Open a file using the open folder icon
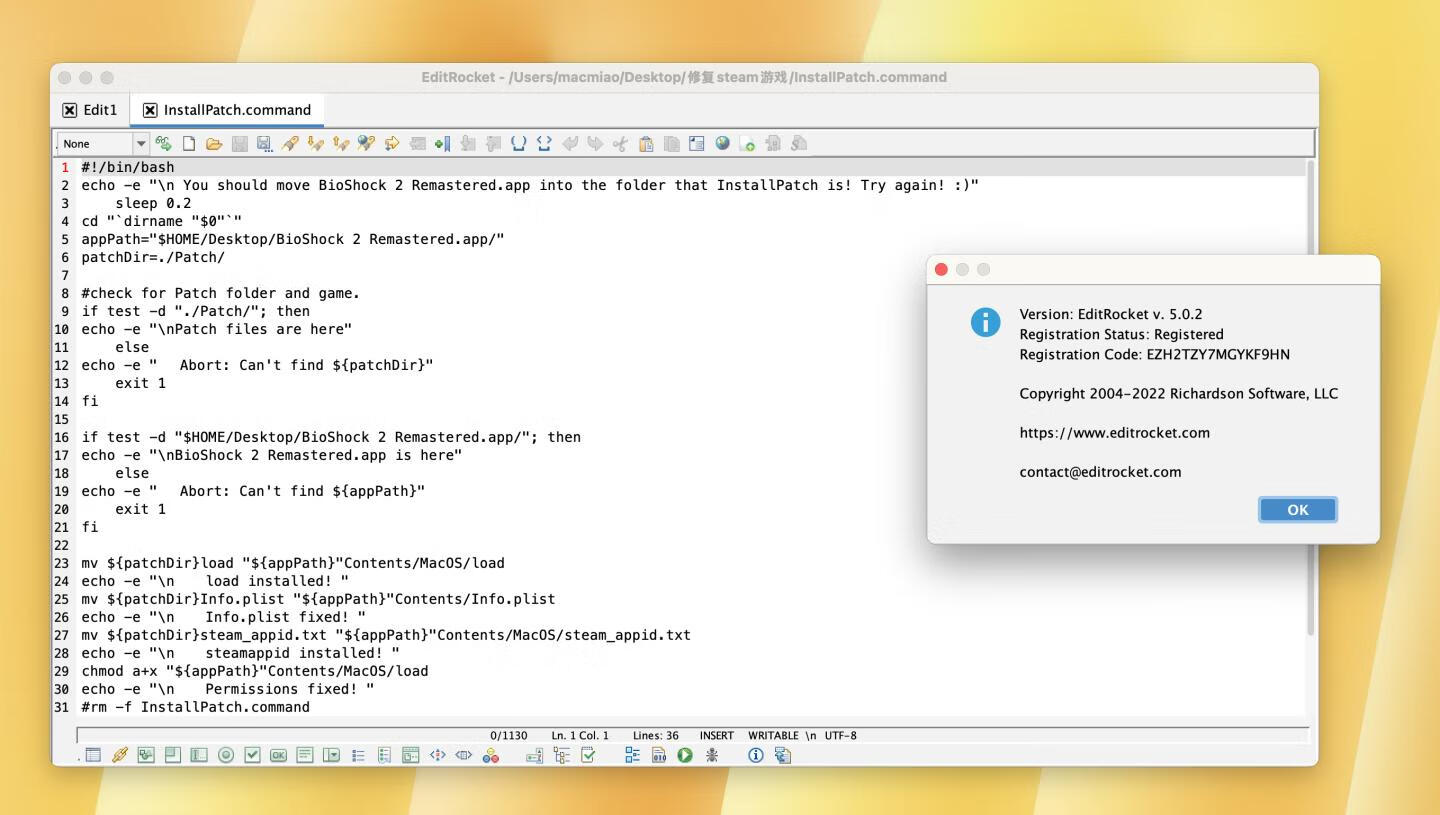 [214, 143]
